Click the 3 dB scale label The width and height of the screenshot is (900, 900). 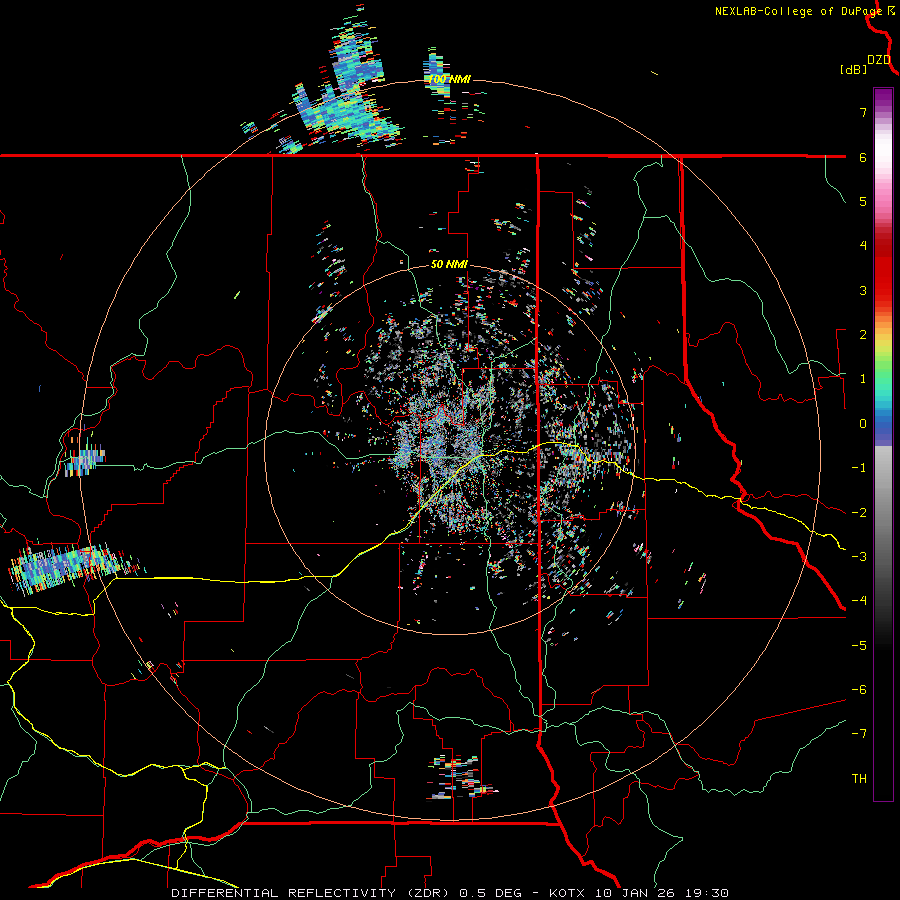863,290
